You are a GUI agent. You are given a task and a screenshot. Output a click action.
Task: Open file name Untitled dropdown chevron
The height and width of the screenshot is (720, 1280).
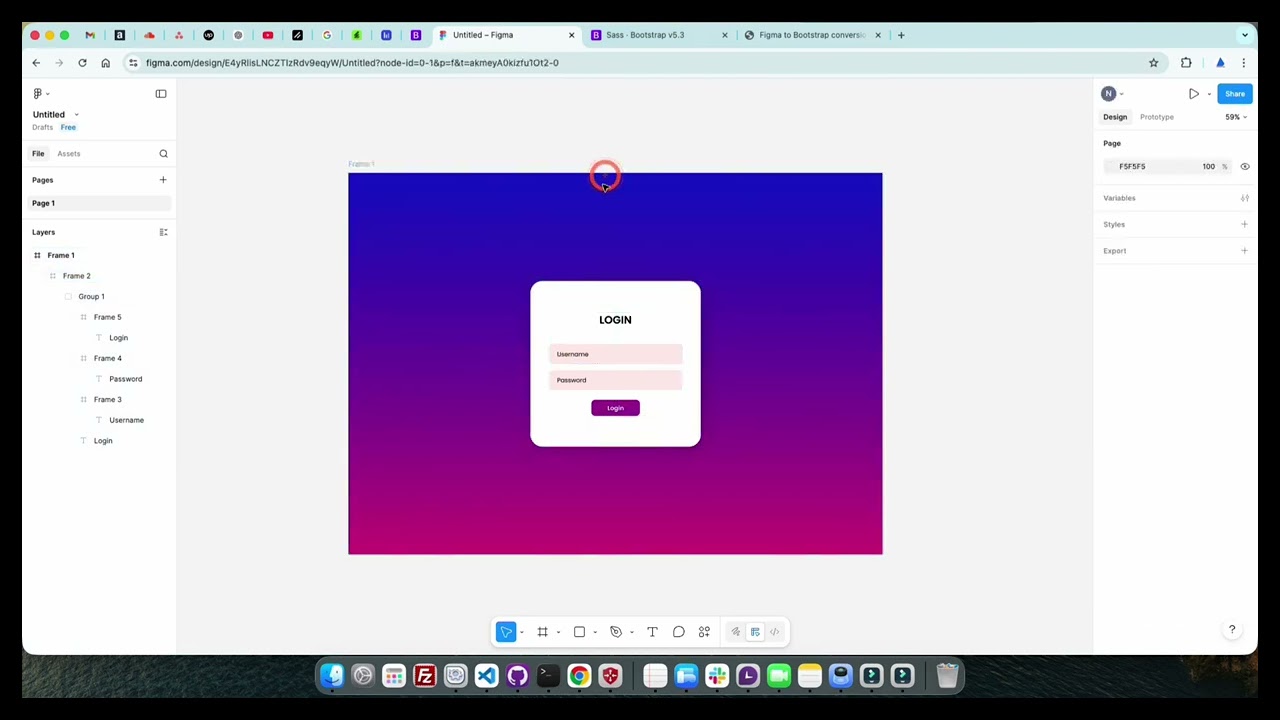tap(76, 115)
